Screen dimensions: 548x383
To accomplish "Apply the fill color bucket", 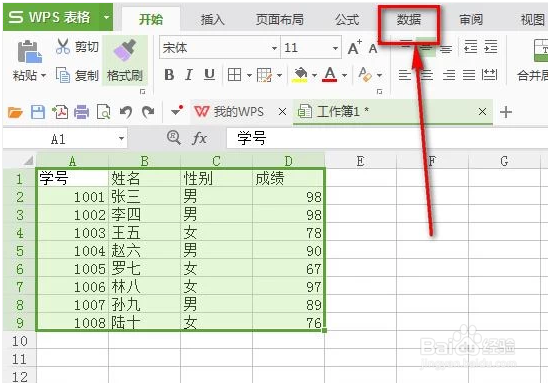I will [300, 74].
